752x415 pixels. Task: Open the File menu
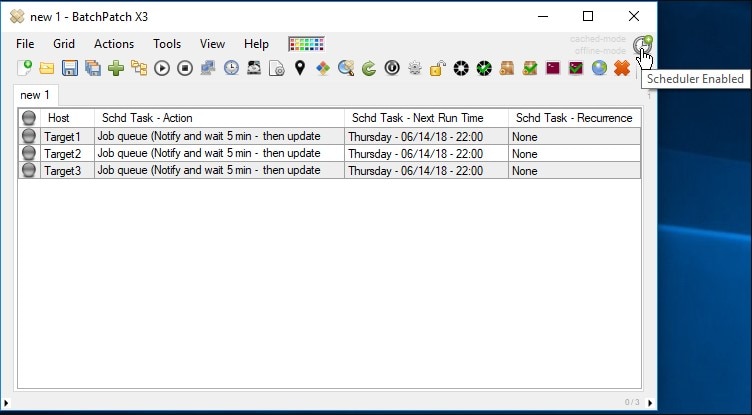[25, 44]
